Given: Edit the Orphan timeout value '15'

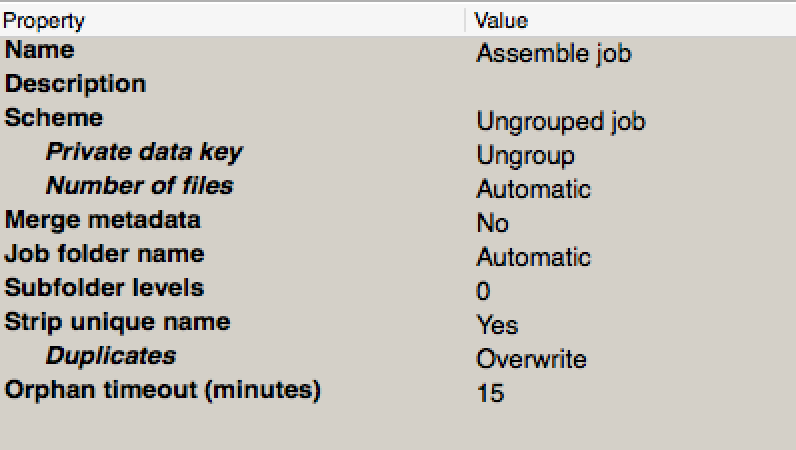Looking at the screenshot, I should pyautogui.click(x=490, y=394).
